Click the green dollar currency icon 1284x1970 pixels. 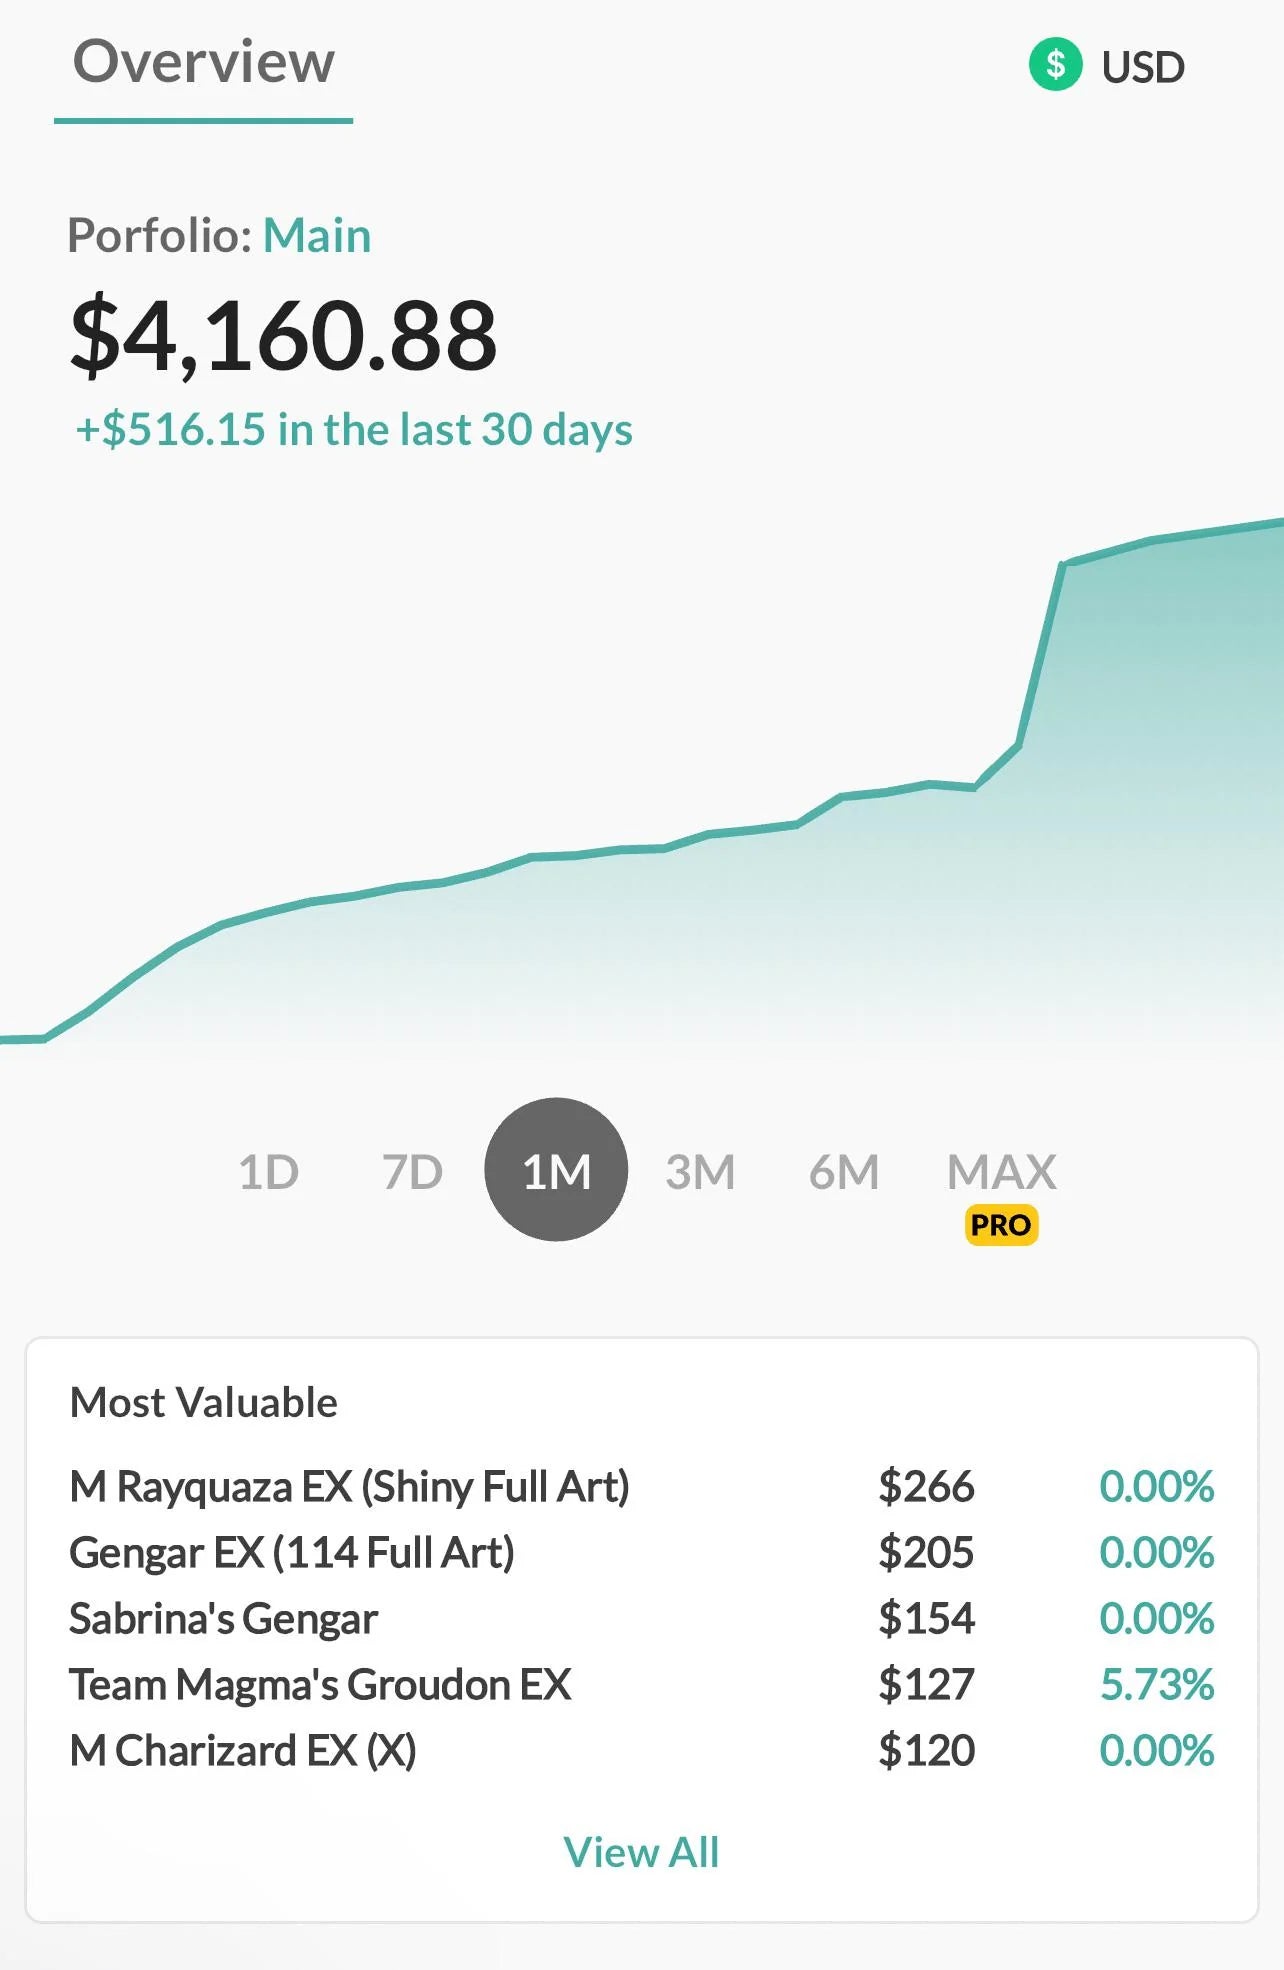(1055, 65)
